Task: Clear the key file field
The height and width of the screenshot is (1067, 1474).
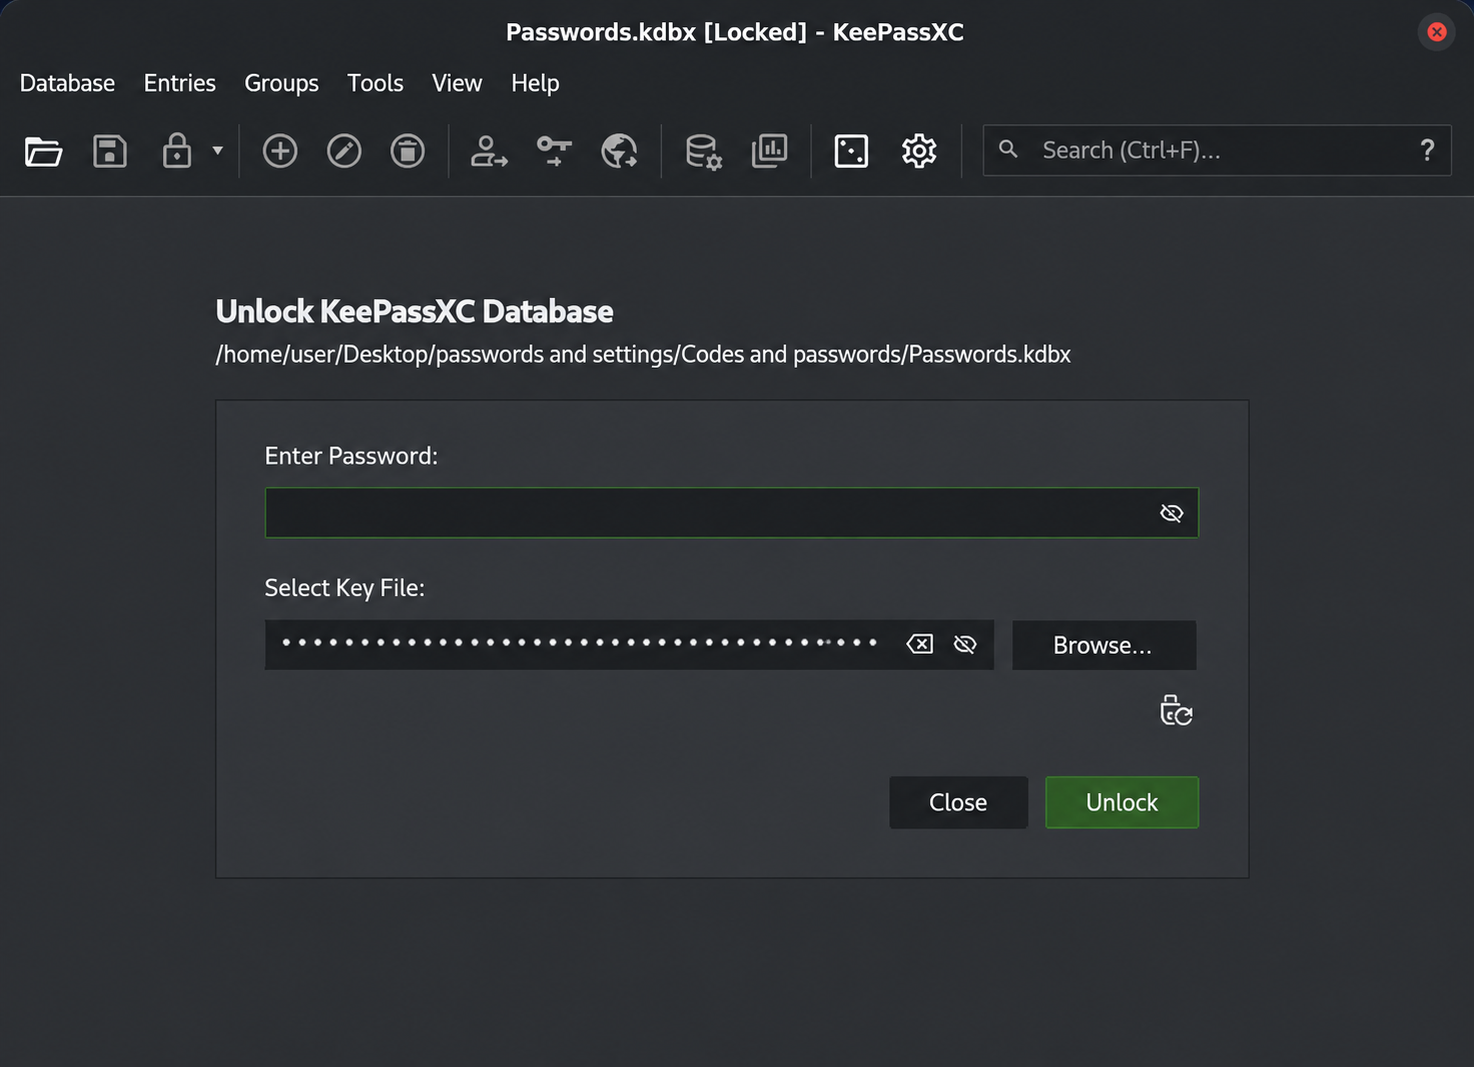Action: point(920,644)
